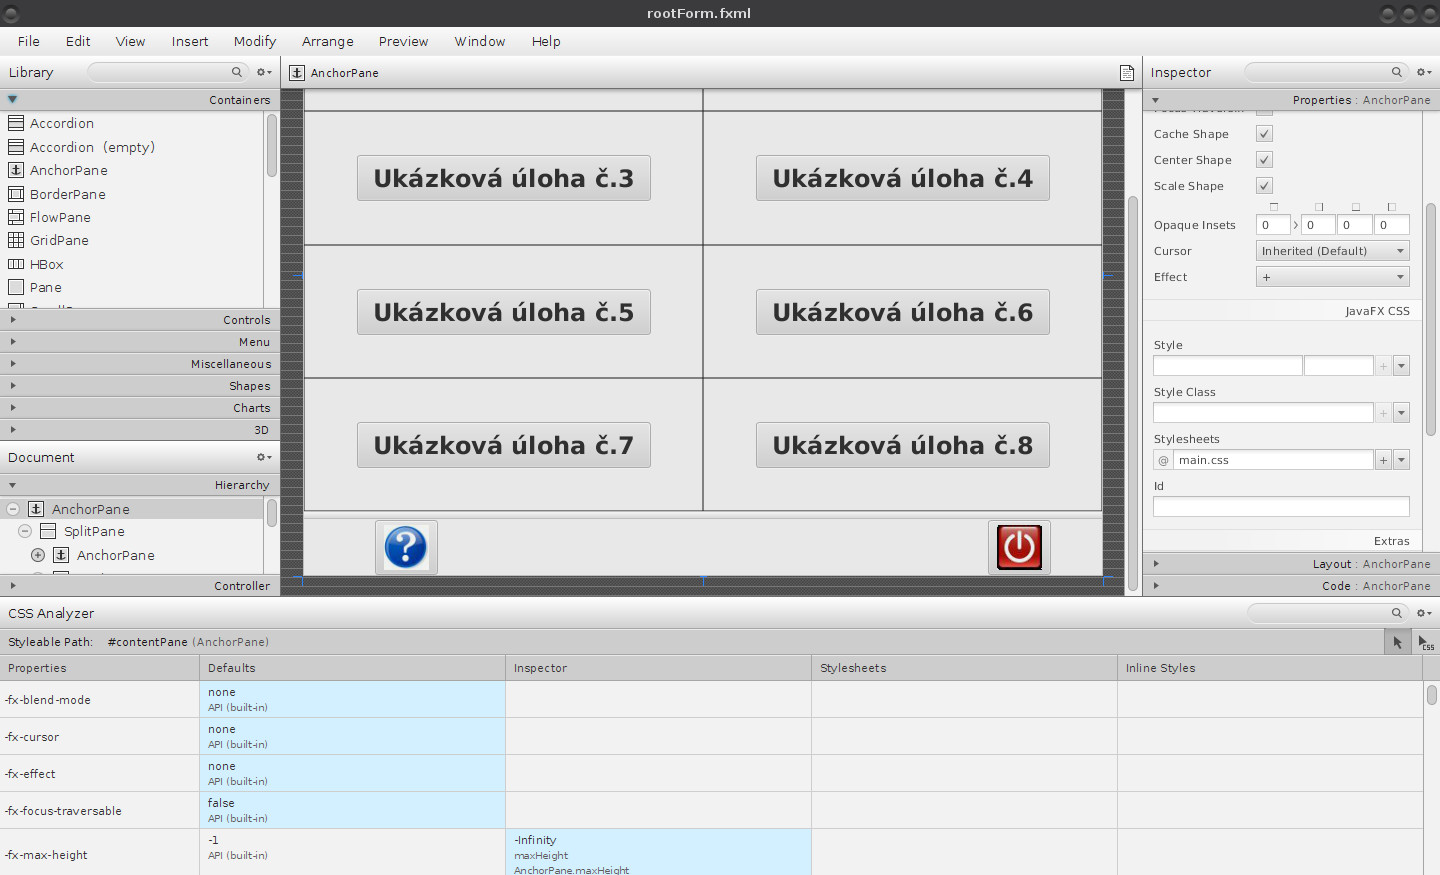Click the Id input field in Inspector
This screenshot has height=875, width=1440.
[1281, 507]
